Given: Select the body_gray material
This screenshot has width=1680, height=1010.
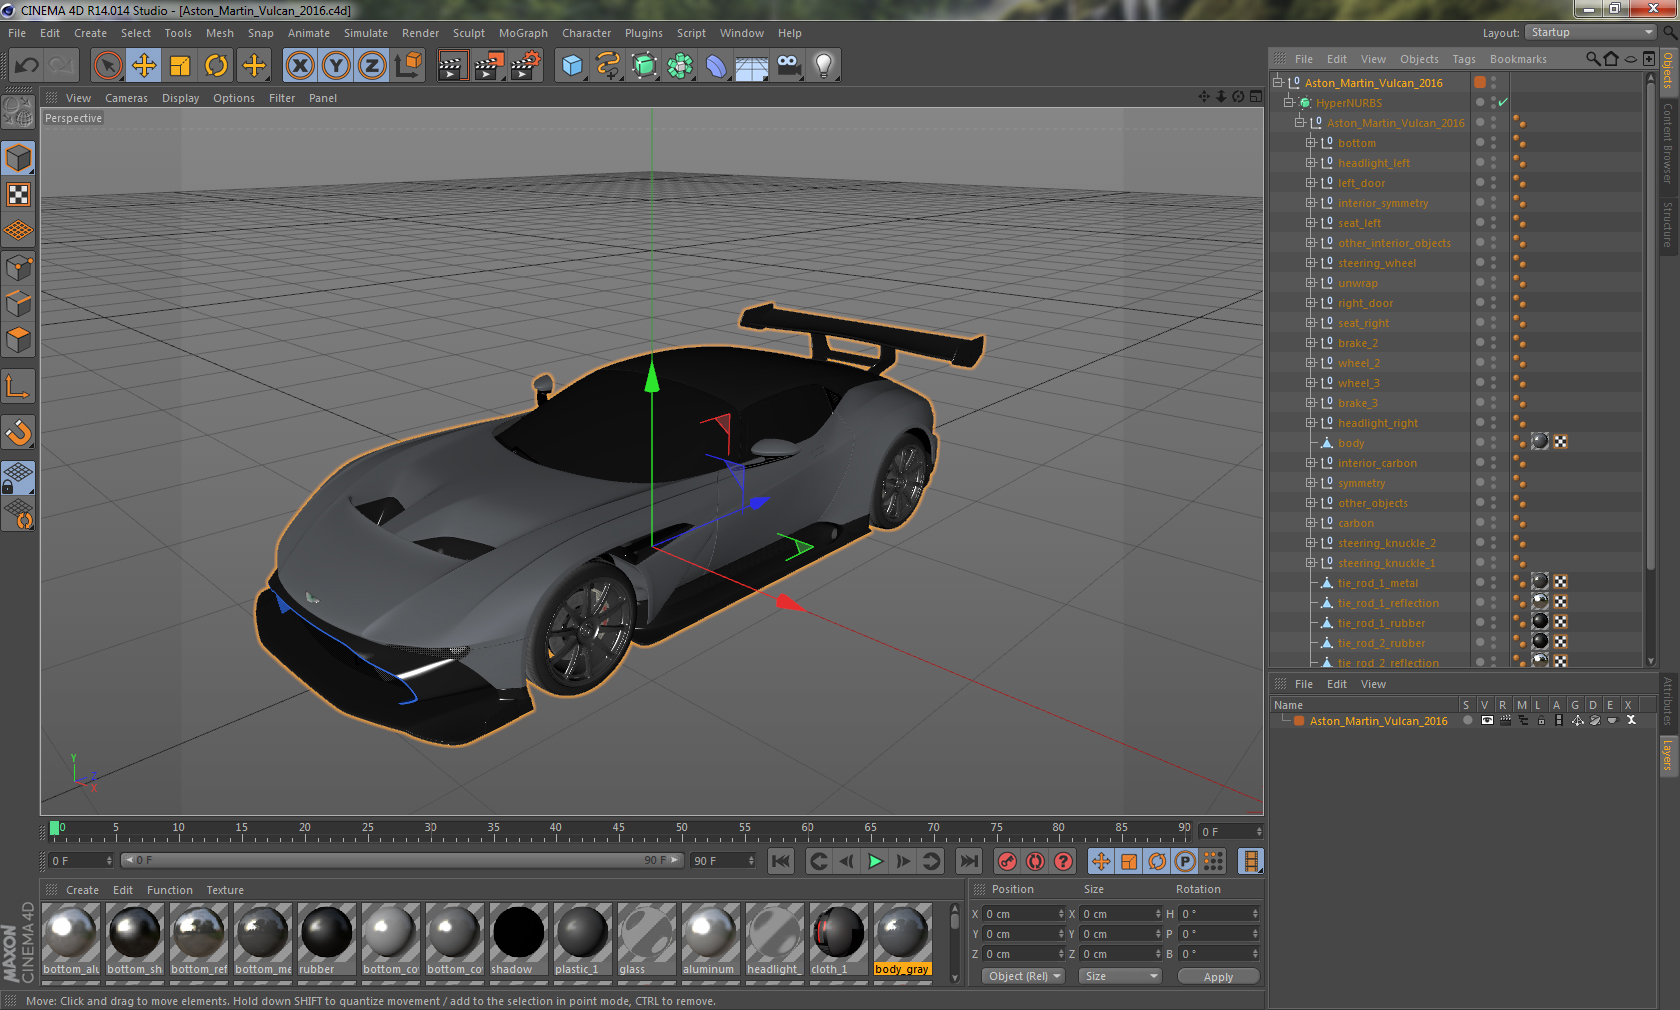Looking at the screenshot, I should pyautogui.click(x=903, y=939).
